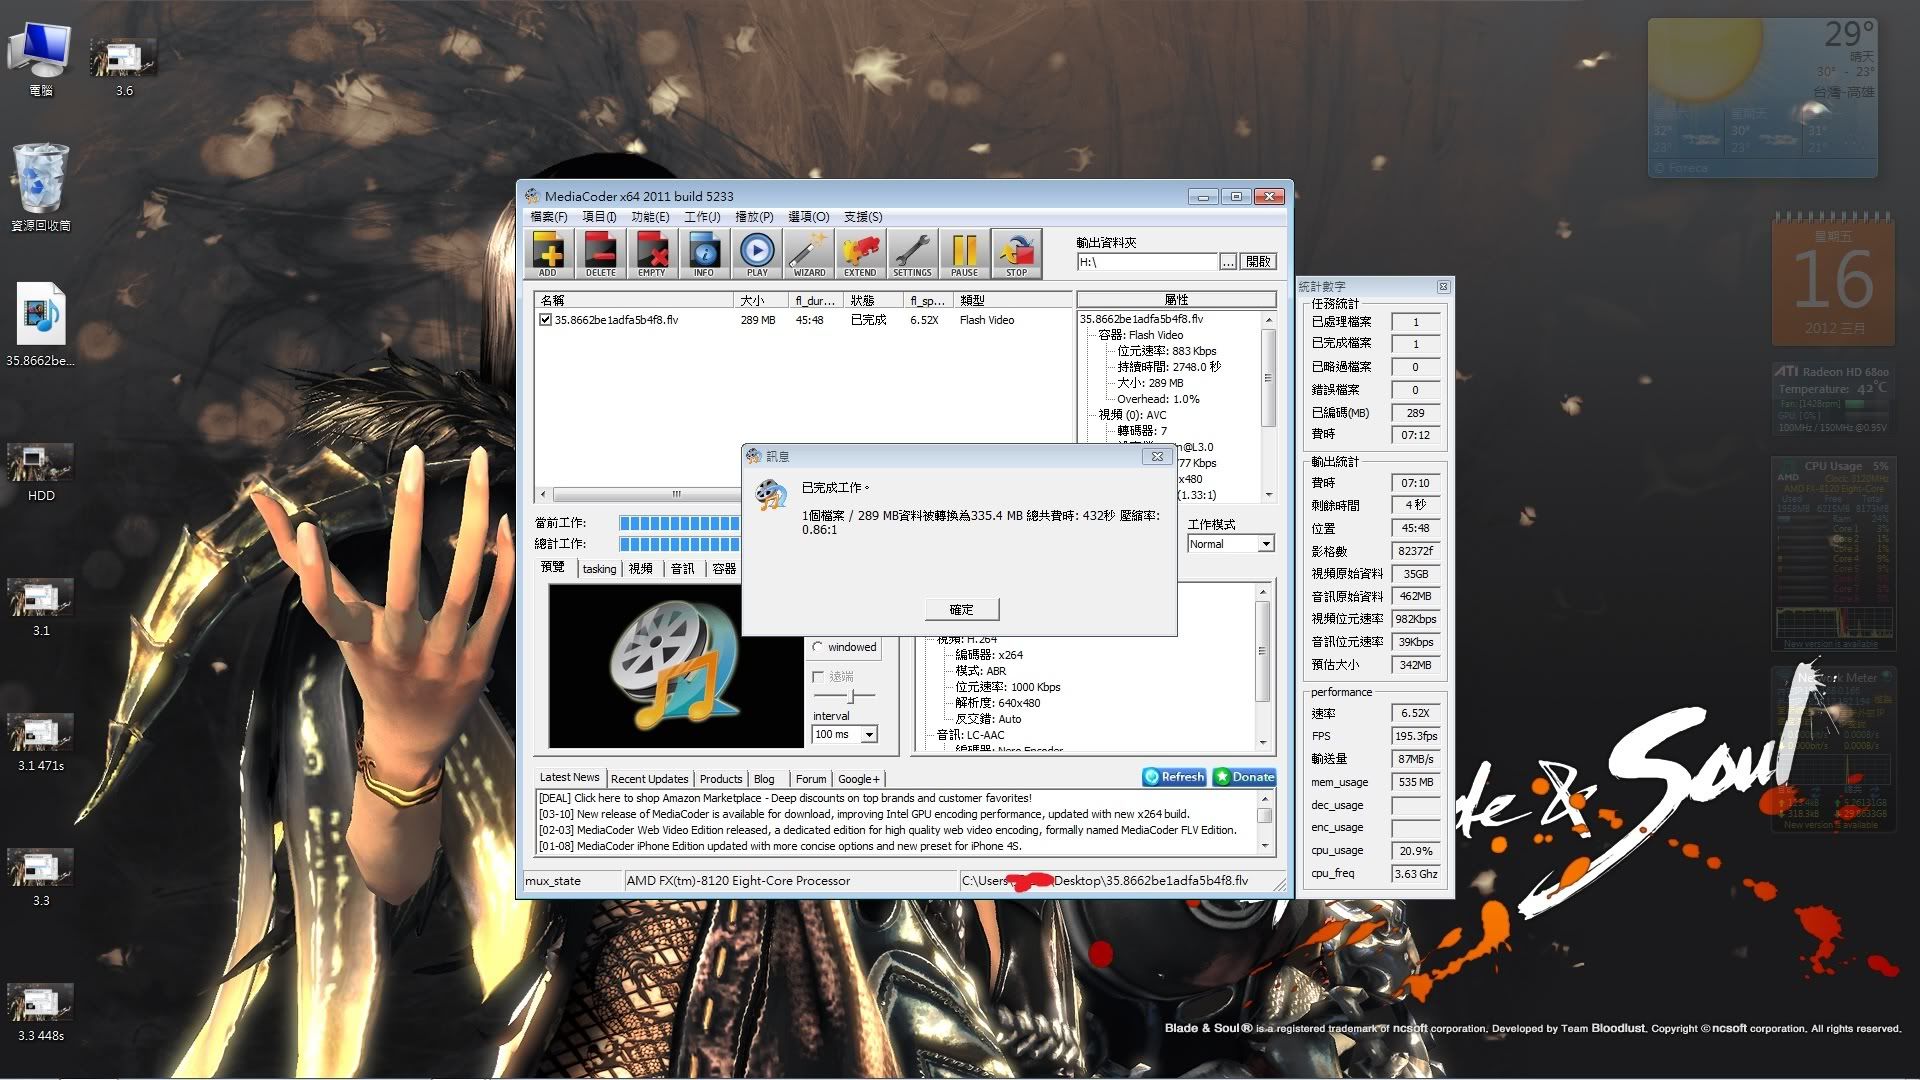The width and height of the screenshot is (1920, 1080).
Task: Select the 3.3 desktop icon
Action: coord(40,877)
